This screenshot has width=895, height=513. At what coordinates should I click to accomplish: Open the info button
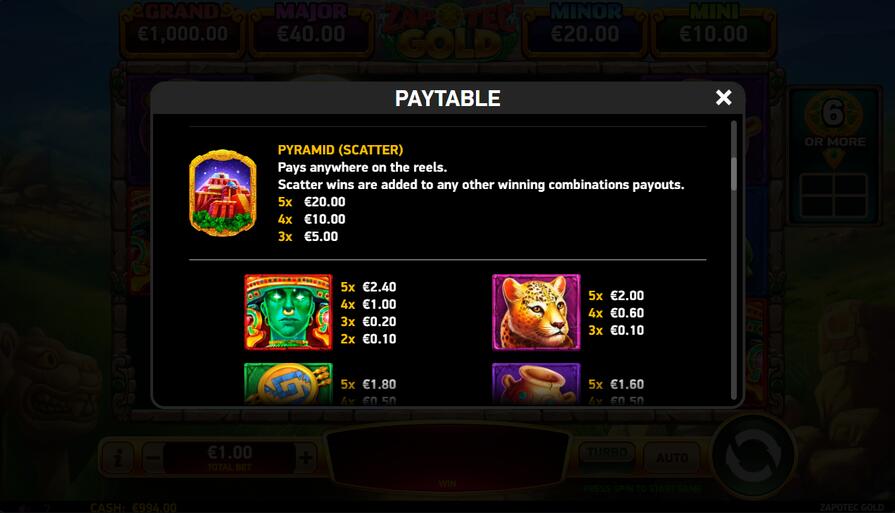[118, 458]
